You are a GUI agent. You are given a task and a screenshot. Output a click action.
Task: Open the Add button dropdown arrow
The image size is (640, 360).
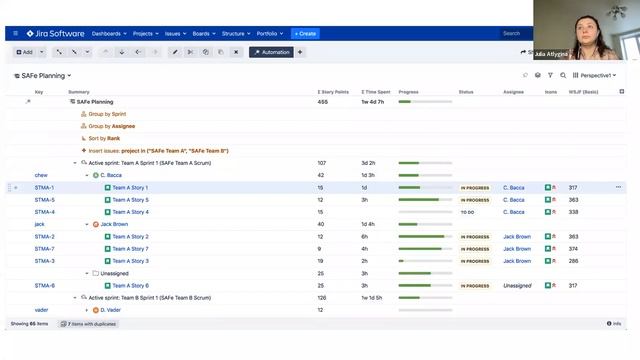(42, 52)
